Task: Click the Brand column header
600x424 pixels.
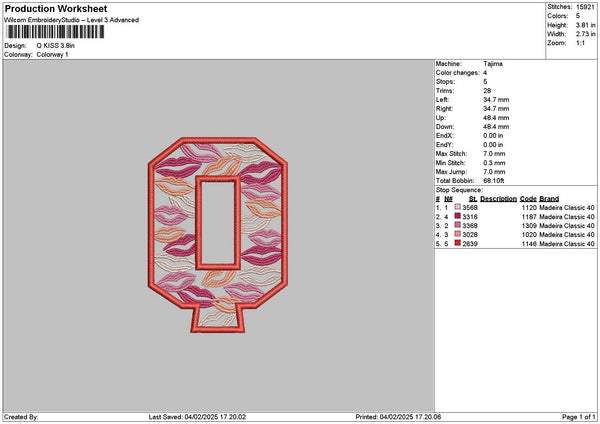Action: pos(549,199)
